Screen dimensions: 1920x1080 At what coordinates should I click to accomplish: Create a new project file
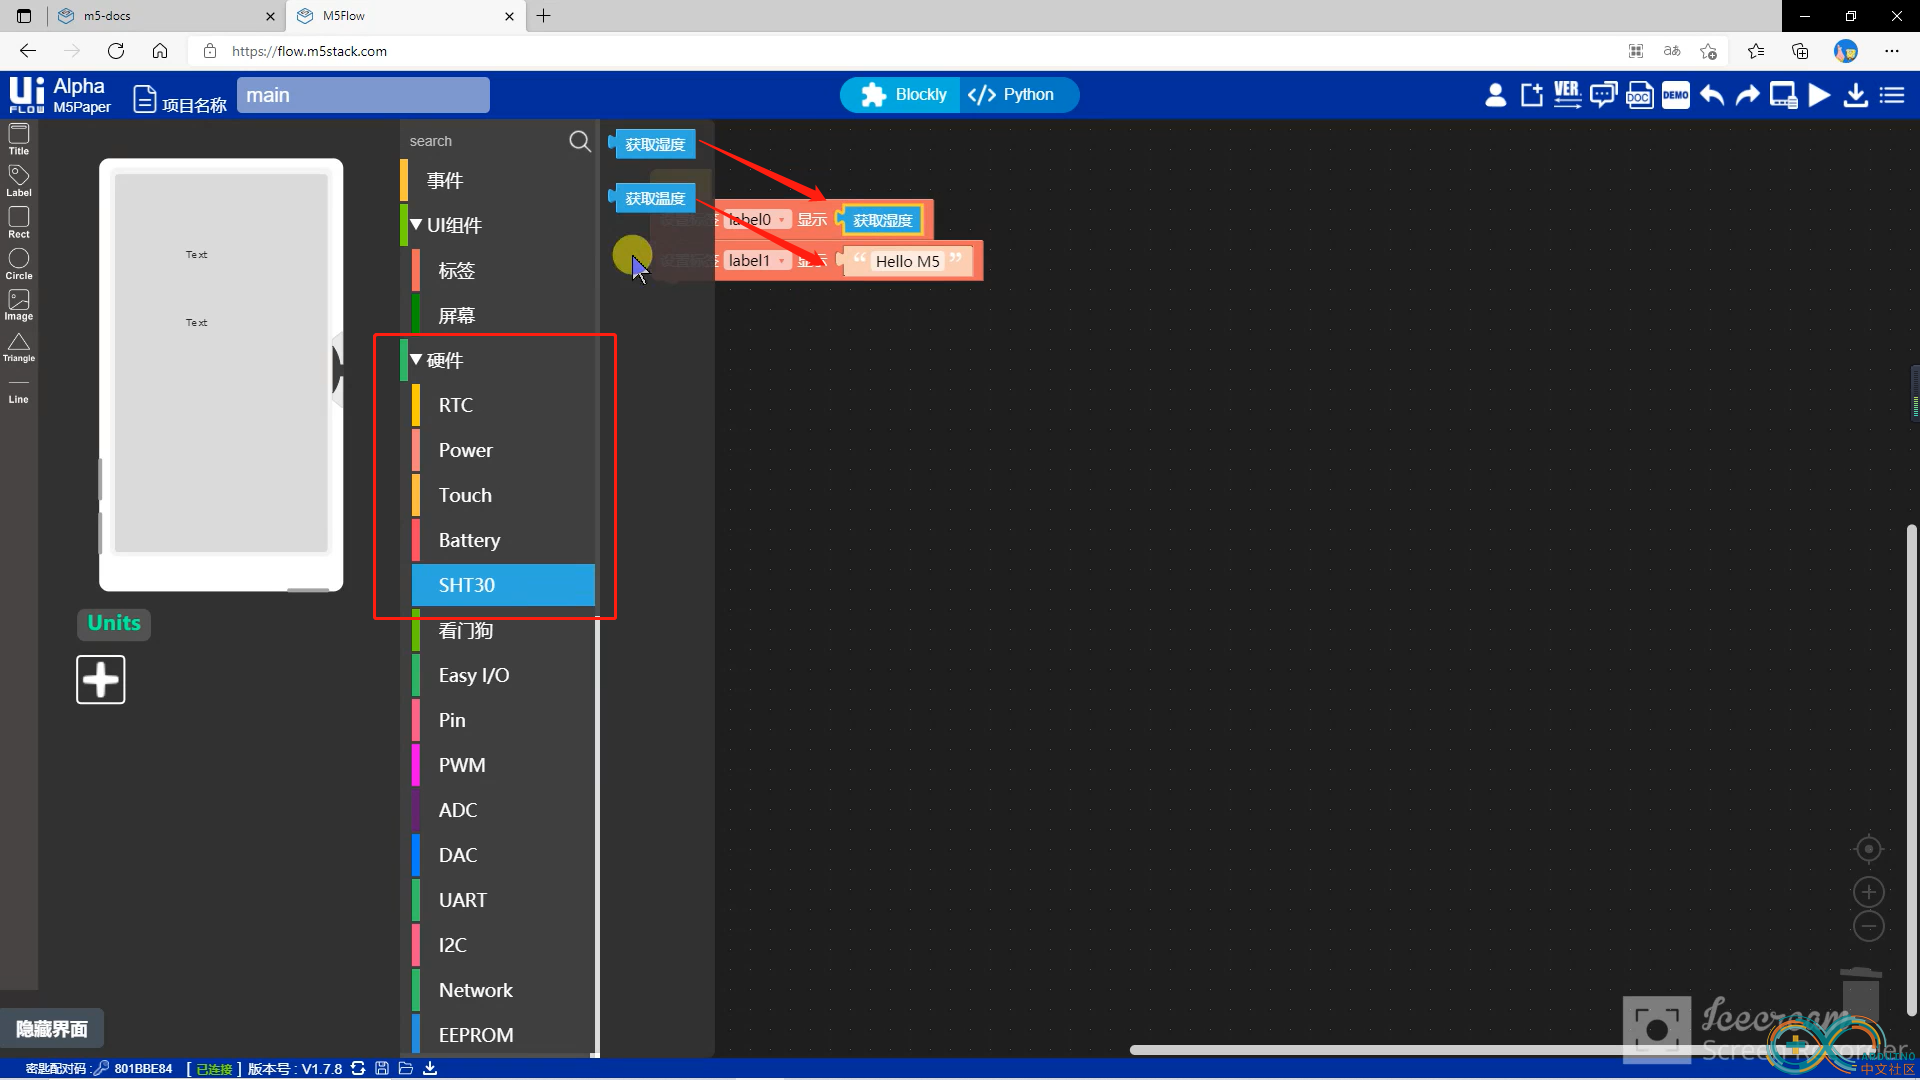1531,95
